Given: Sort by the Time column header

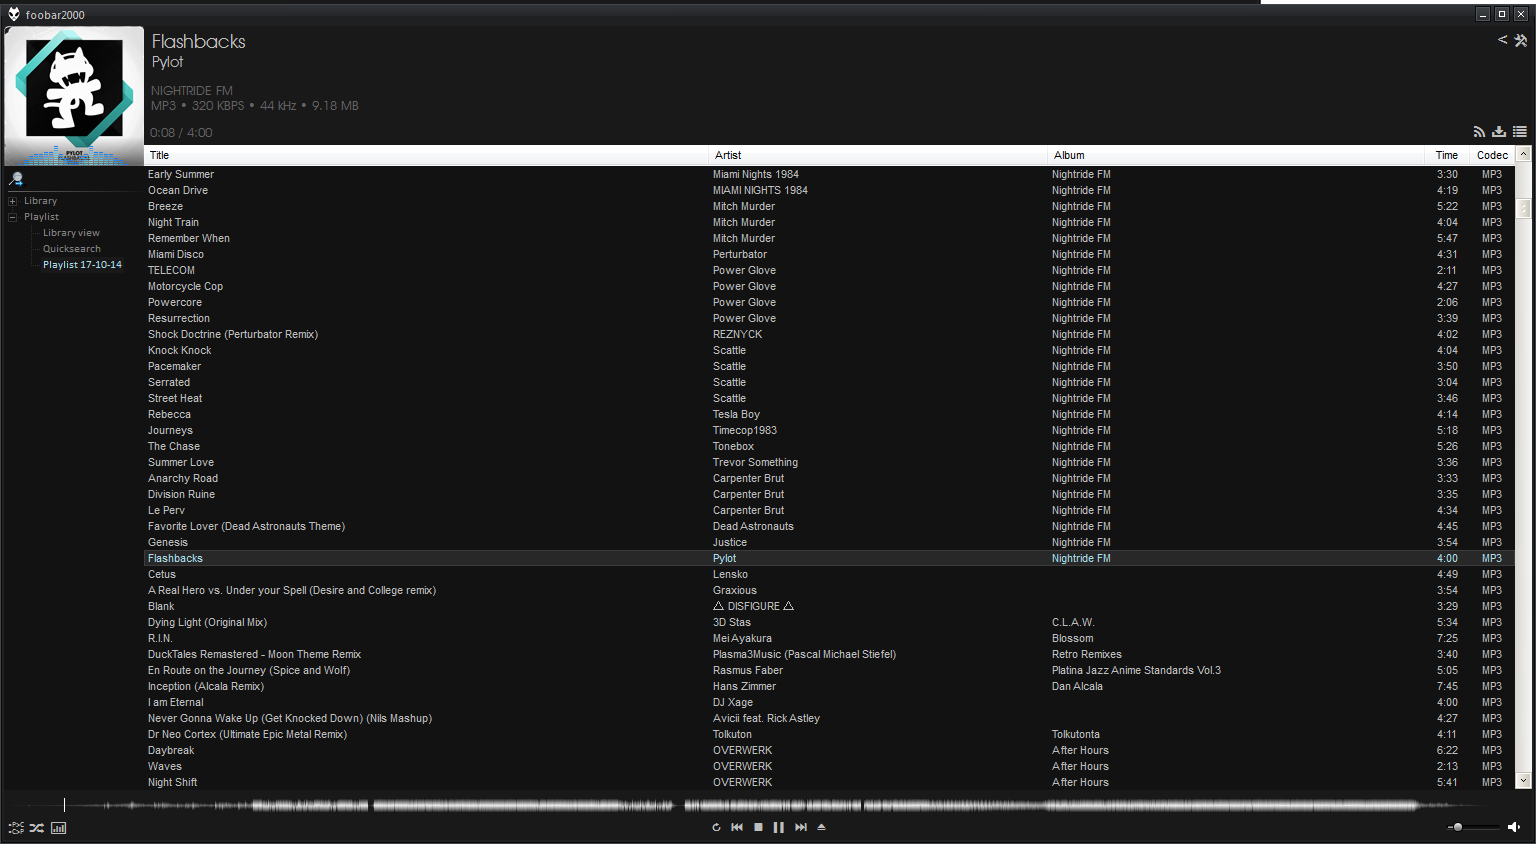Looking at the screenshot, I should 1446,155.
